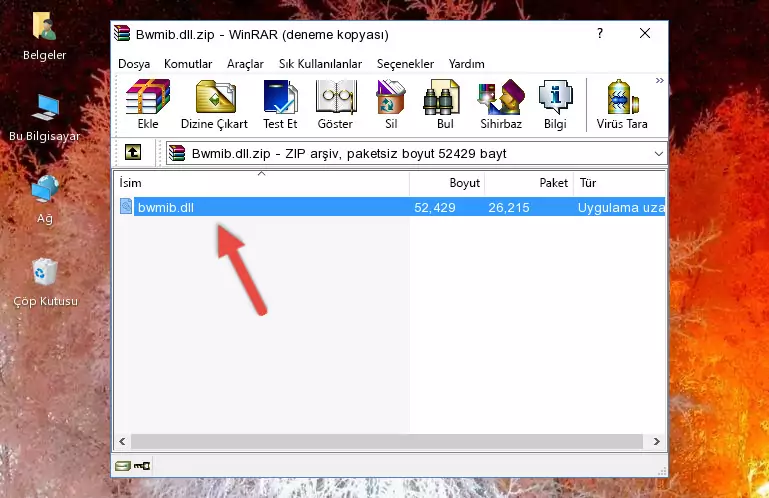The width and height of the screenshot is (769, 498).
Task: Close the WinRAR window
Action: point(645,33)
